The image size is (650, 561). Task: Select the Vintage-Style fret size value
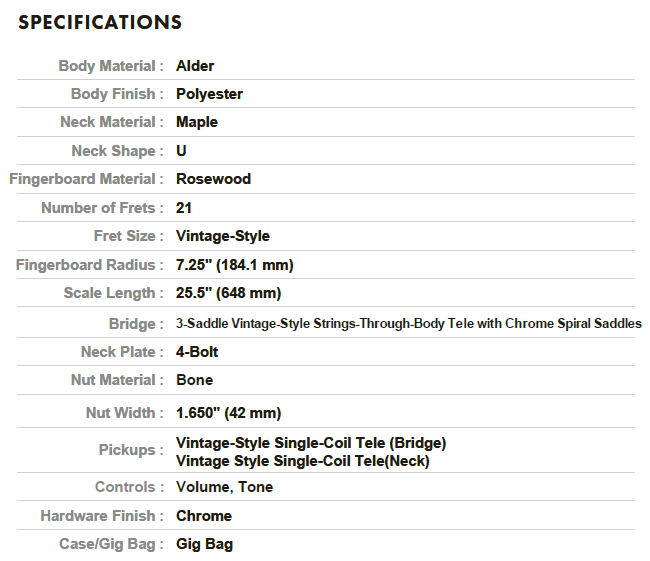coord(223,236)
